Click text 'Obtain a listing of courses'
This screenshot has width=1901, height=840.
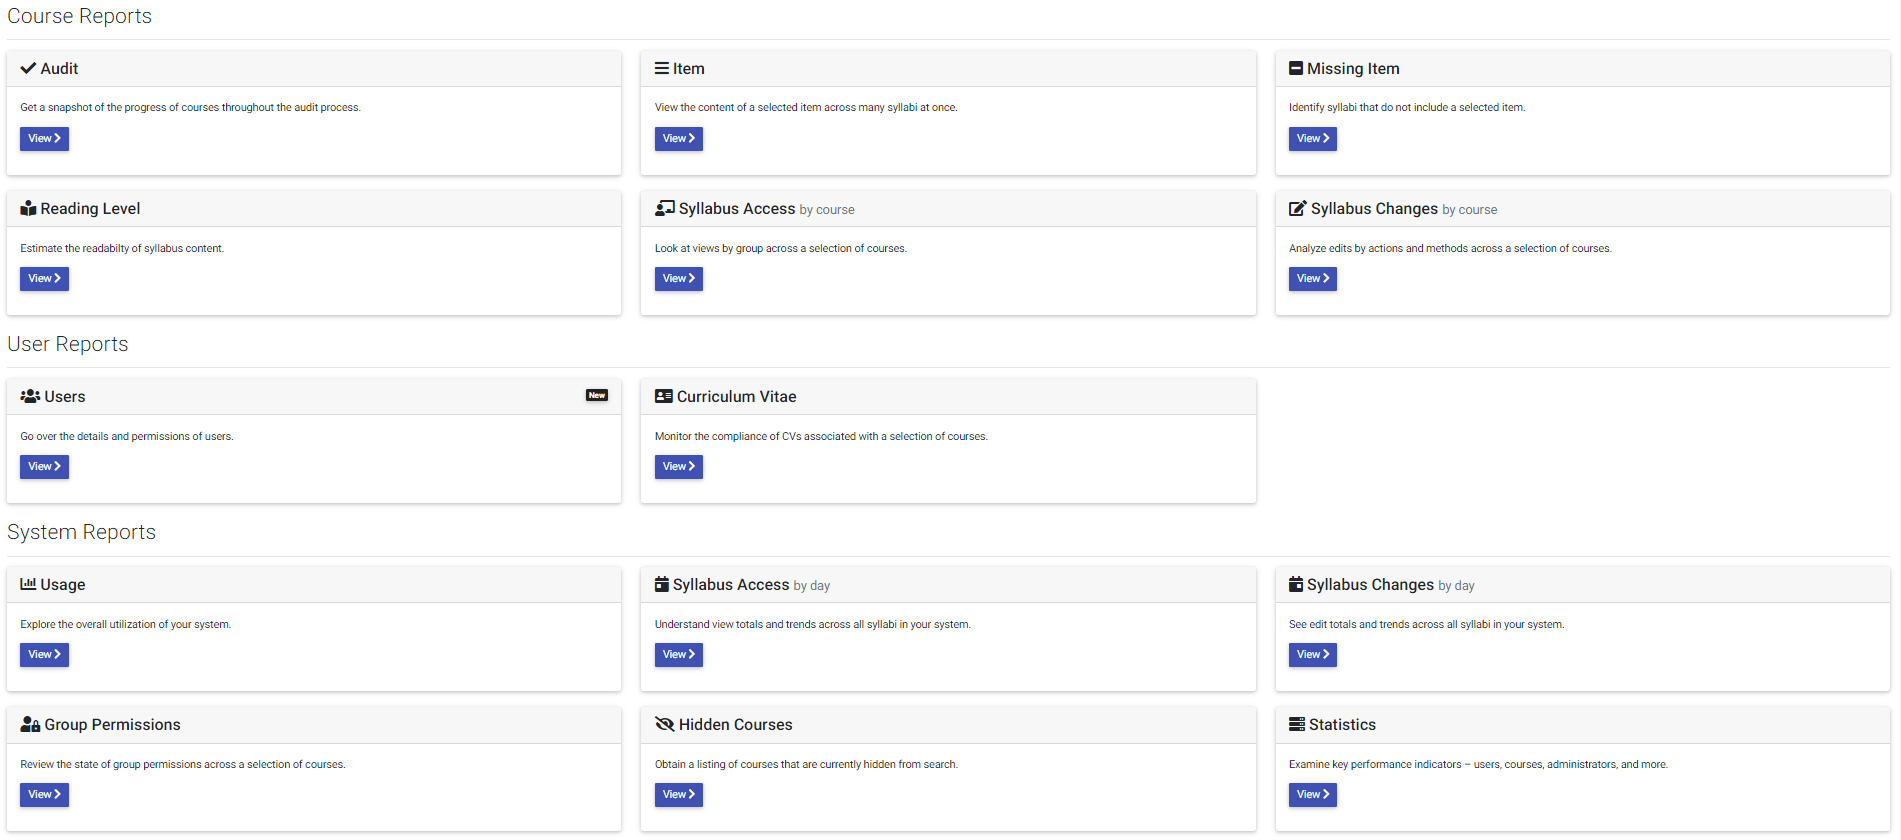tap(717, 765)
